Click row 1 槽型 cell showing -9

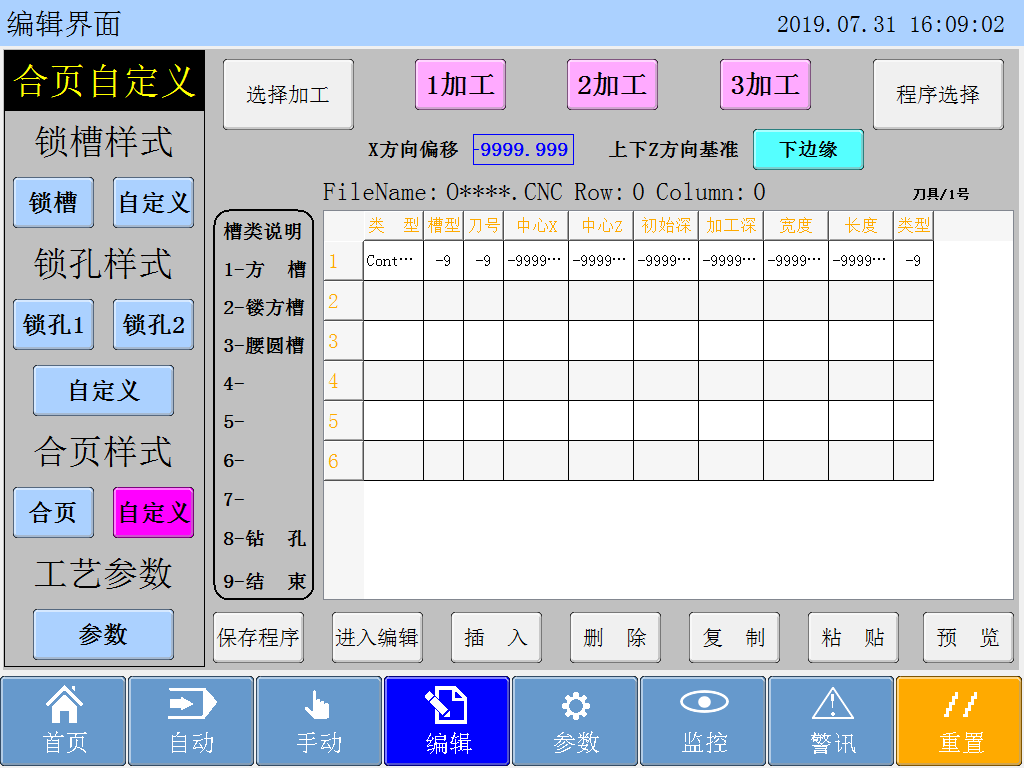click(443, 261)
